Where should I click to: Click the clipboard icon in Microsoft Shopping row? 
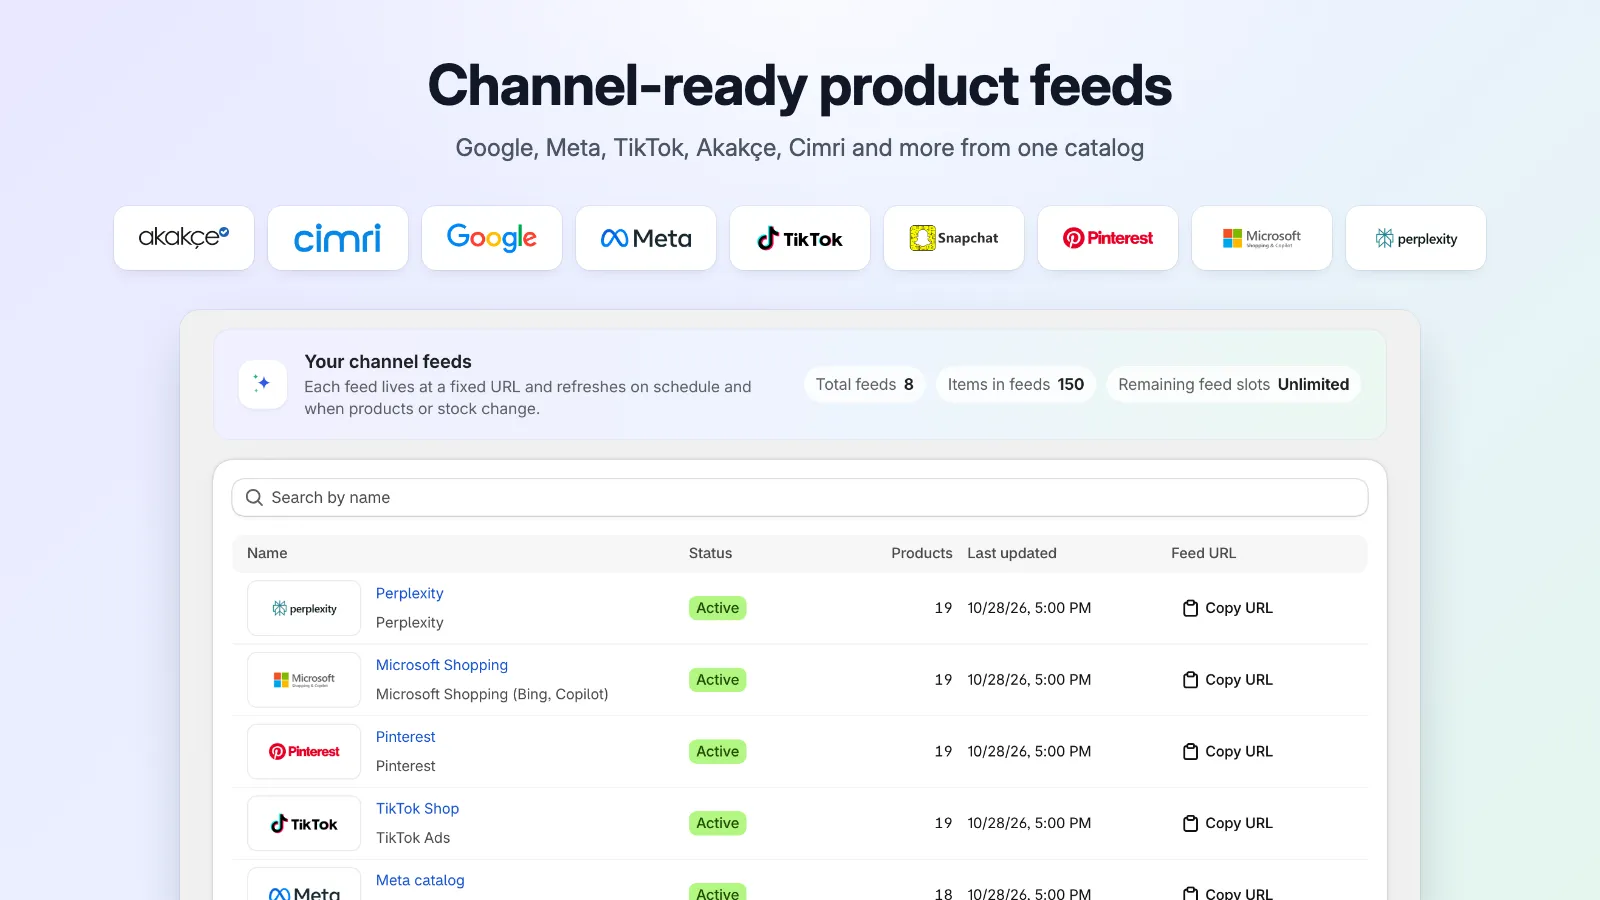[x=1190, y=680]
